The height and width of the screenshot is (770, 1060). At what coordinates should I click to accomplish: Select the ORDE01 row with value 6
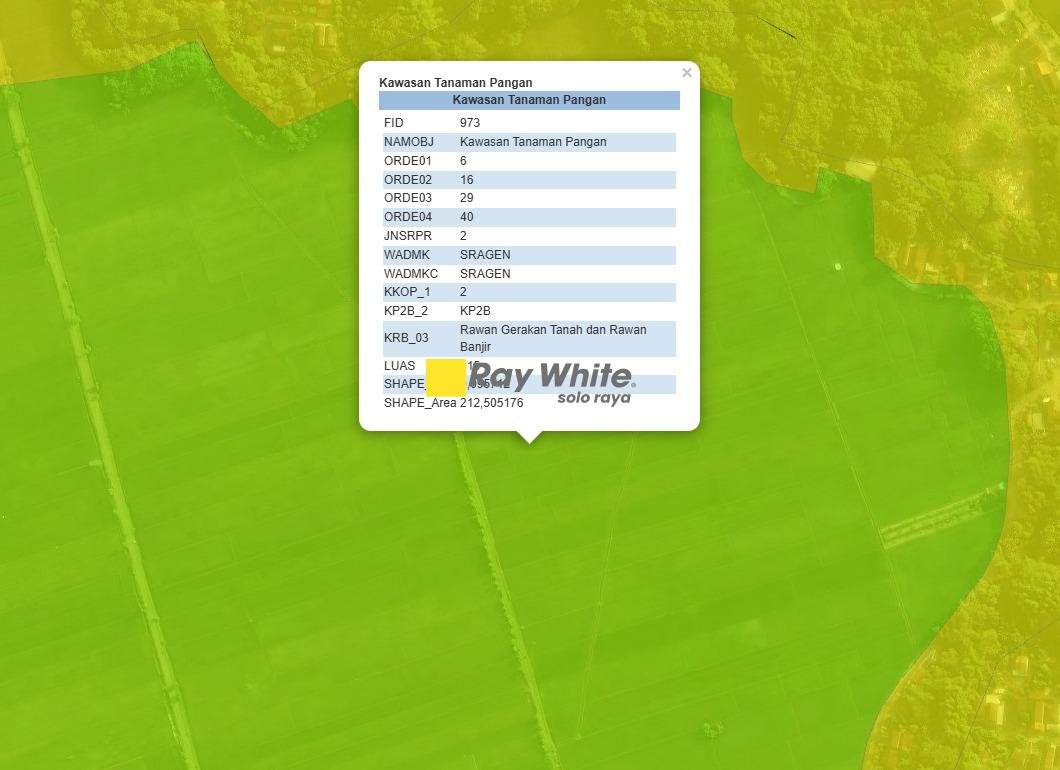click(529, 161)
